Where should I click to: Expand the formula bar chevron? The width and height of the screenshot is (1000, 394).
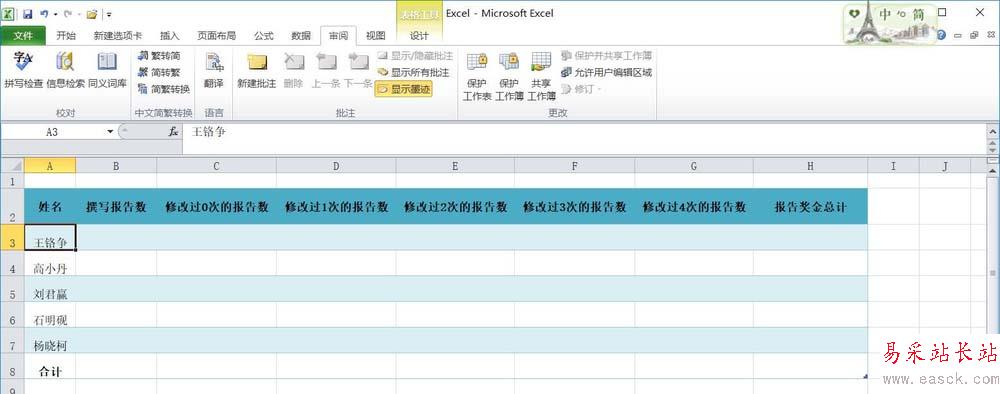(x=992, y=131)
